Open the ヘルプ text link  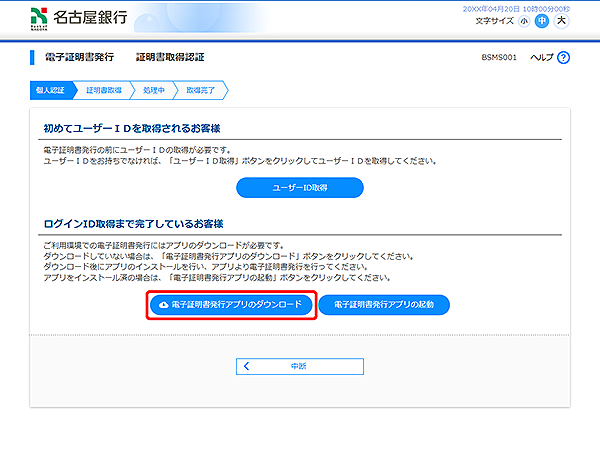pos(541,58)
